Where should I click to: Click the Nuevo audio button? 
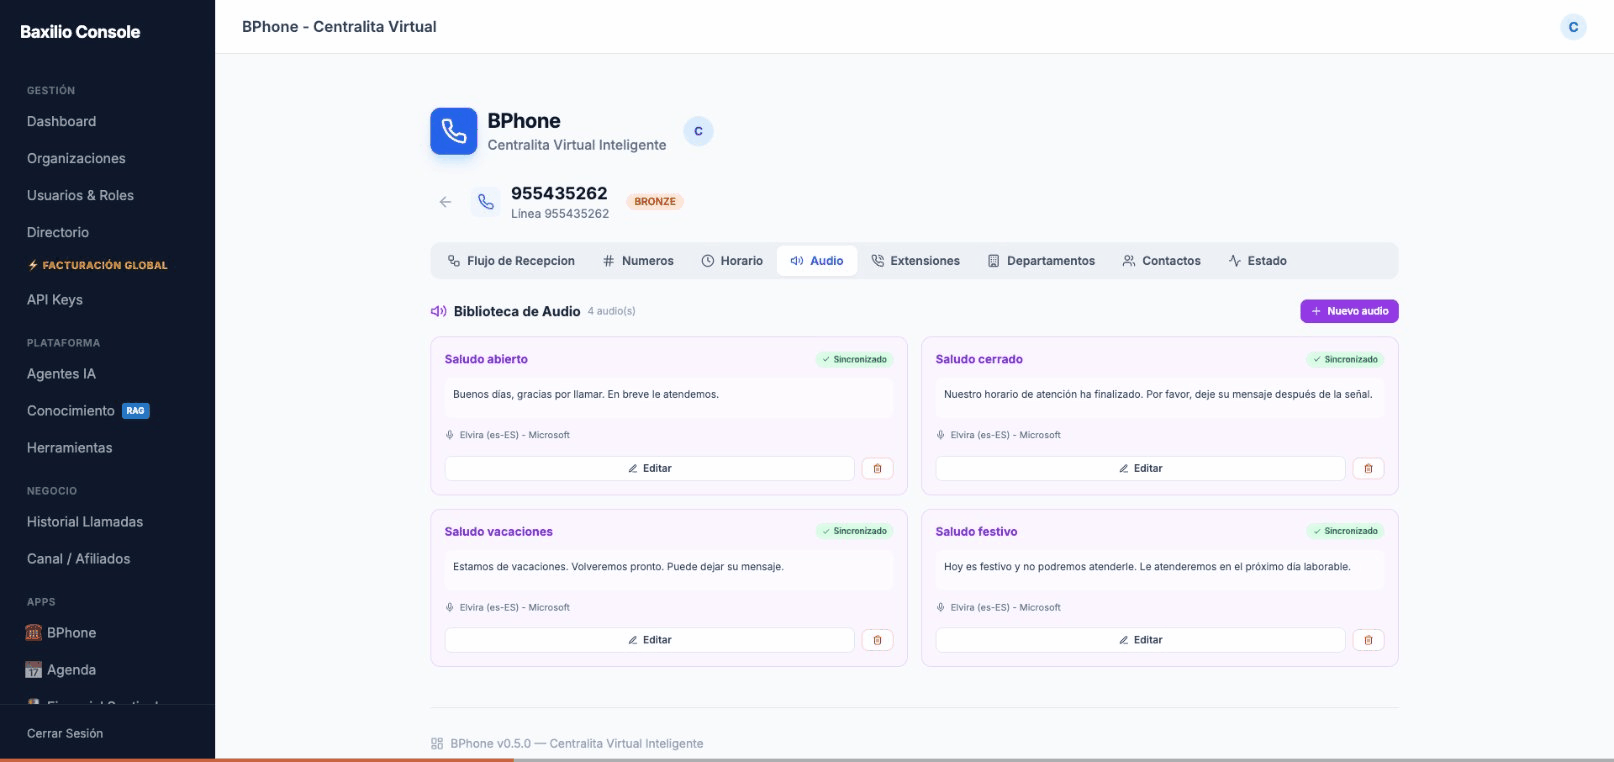[1349, 311]
